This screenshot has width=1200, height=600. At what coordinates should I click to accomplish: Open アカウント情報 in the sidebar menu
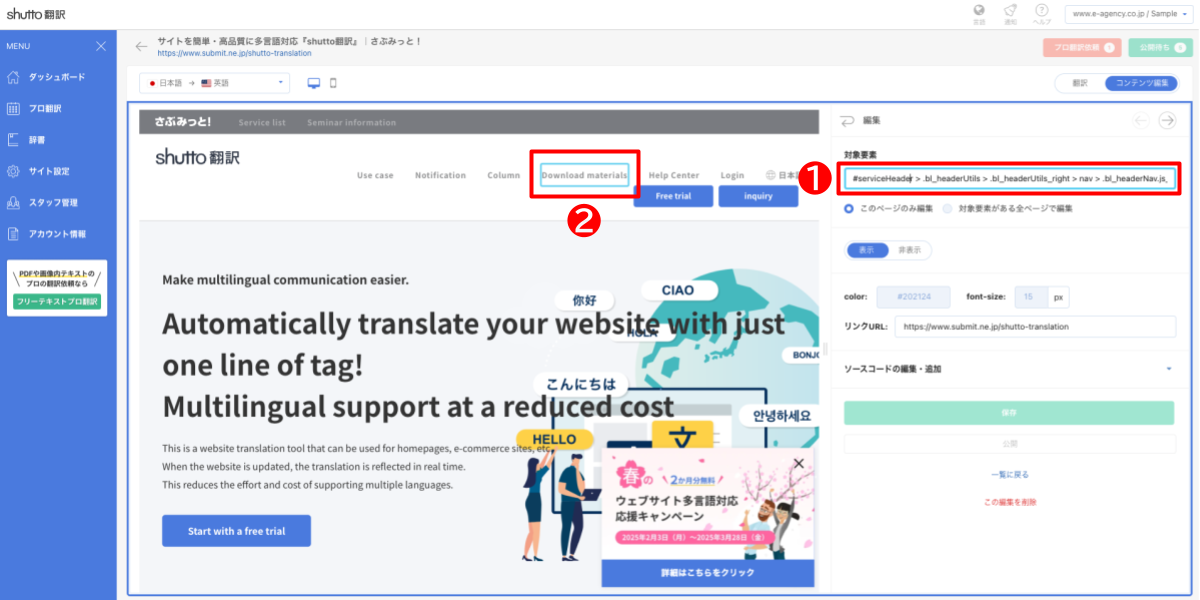(58, 234)
